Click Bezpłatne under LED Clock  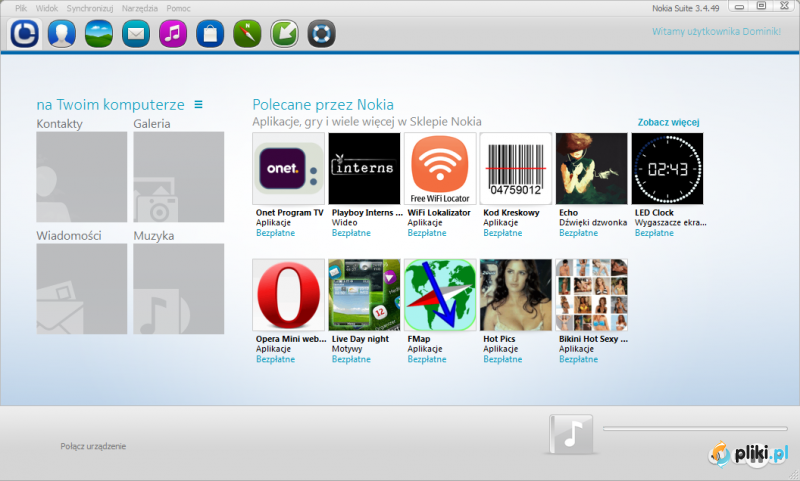coord(654,233)
